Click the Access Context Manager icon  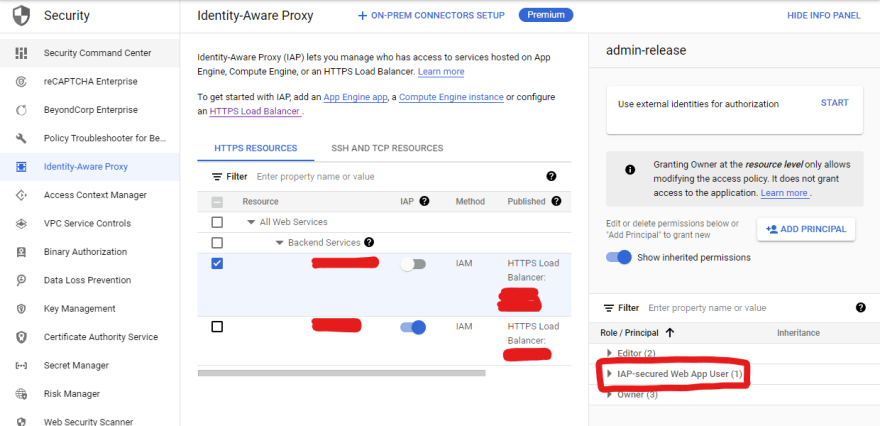21,195
